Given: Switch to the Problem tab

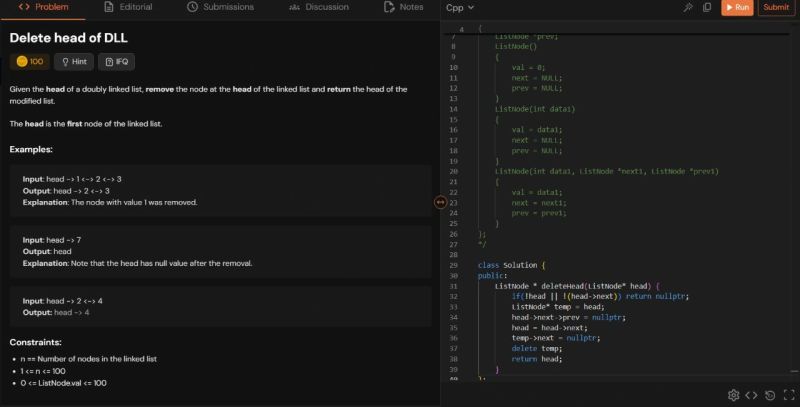Looking at the screenshot, I should (x=43, y=7).
